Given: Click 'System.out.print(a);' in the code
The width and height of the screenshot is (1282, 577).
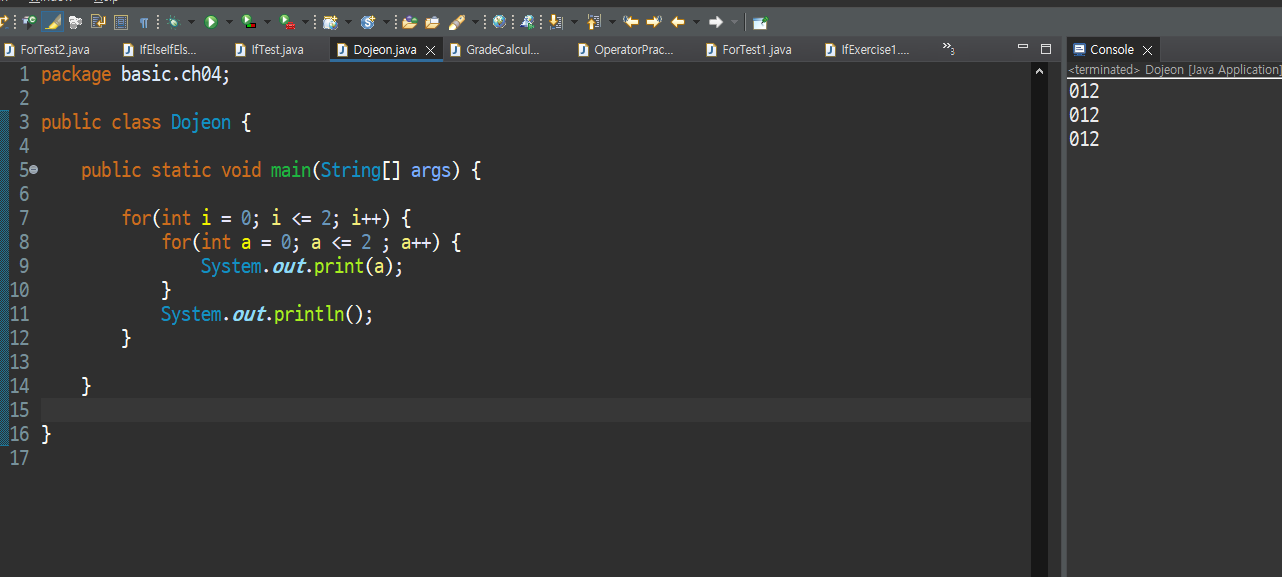Looking at the screenshot, I should click(x=302, y=266).
